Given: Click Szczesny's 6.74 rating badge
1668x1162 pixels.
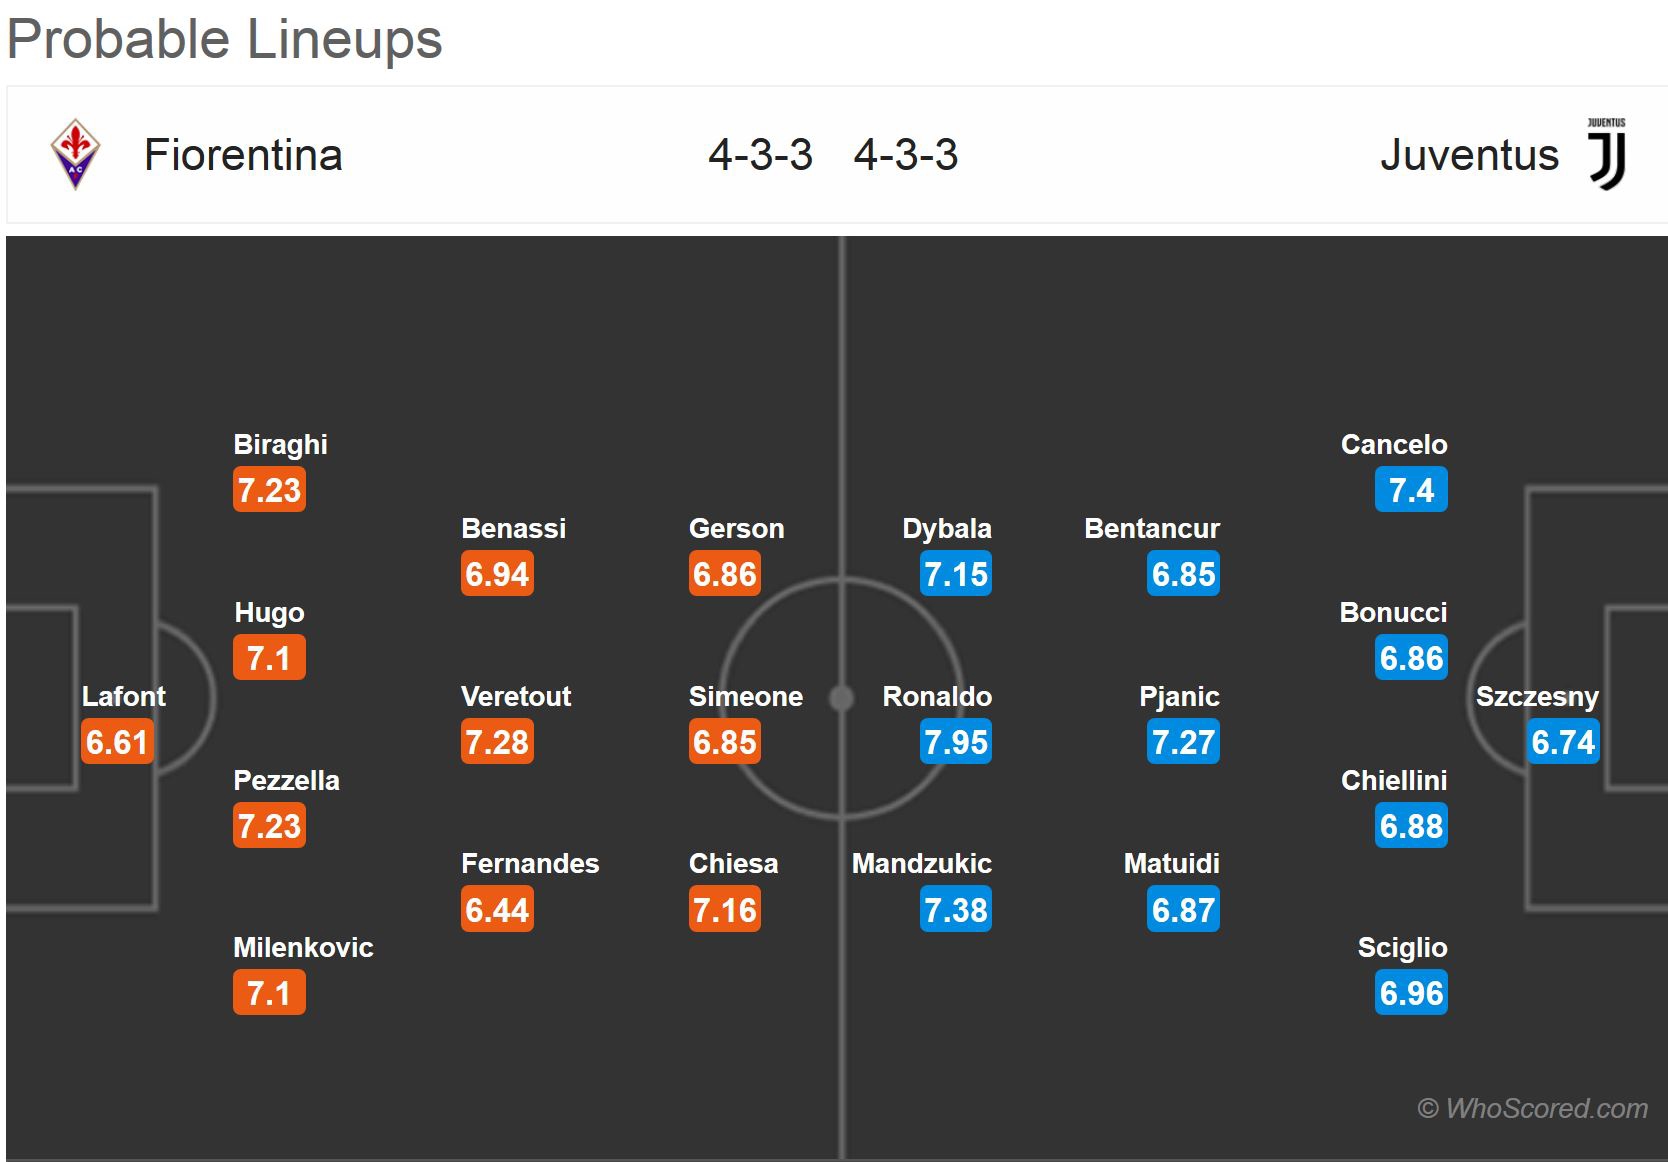Looking at the screenshot, I should tap(1563, 742).
